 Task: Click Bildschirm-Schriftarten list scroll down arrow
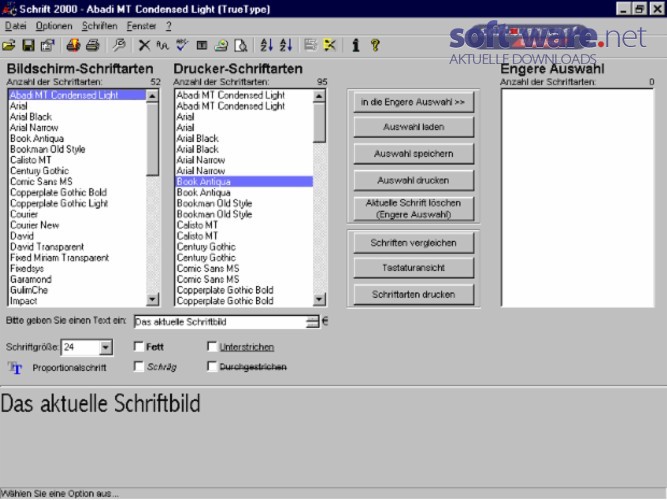coord(152,300)
